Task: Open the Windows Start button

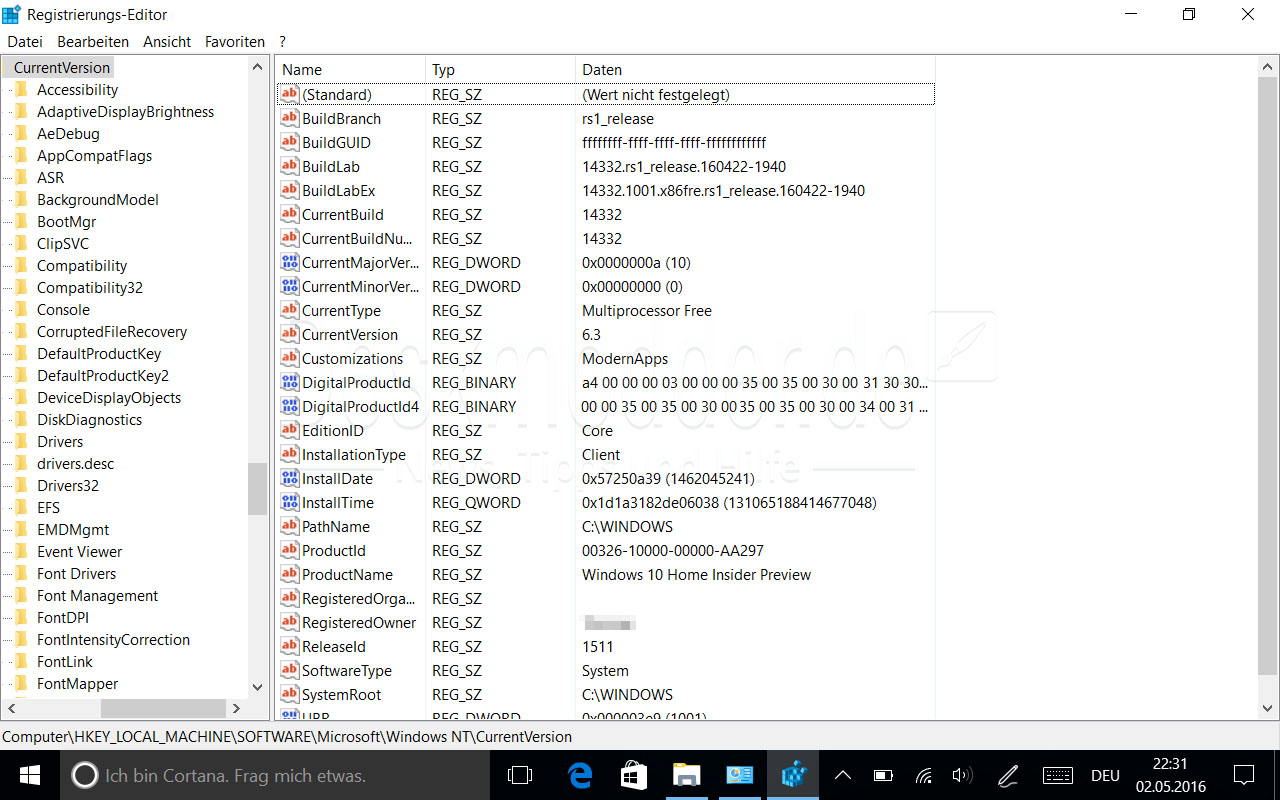Action: [29, 775]
